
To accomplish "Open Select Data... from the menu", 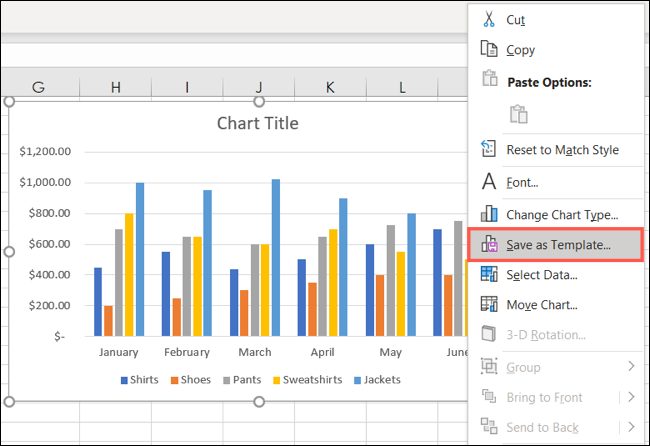I will click(555, 274).
